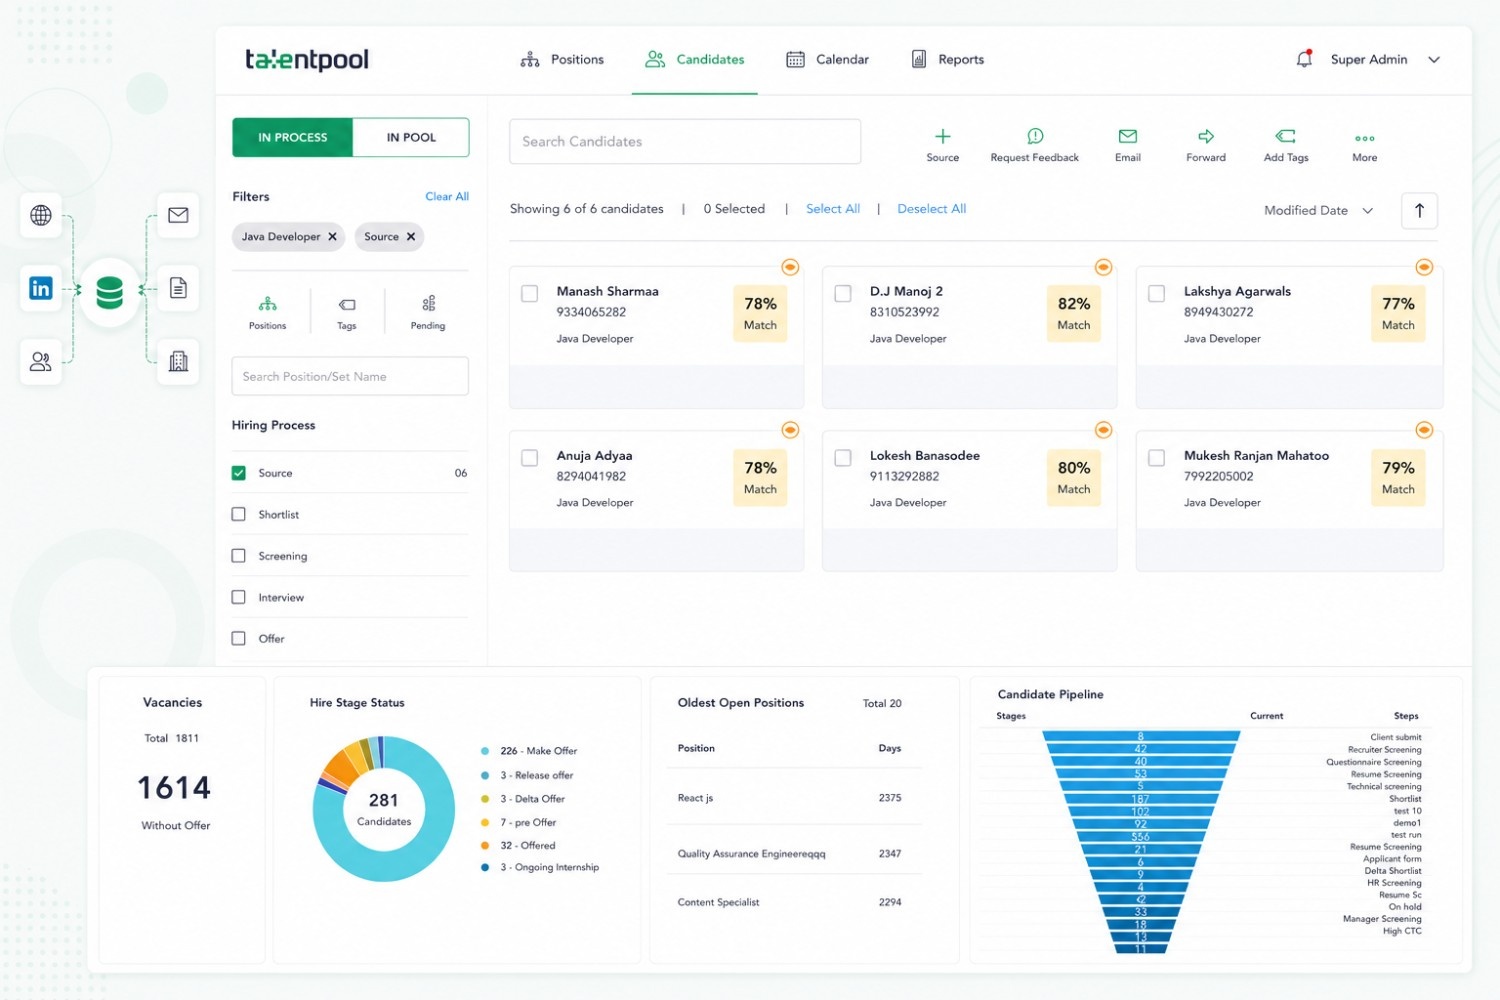Image resolution: width=1500 pixels, height=1000 pixels.
Task: Click the document icon in left diagram
Action: click(178, 288)
